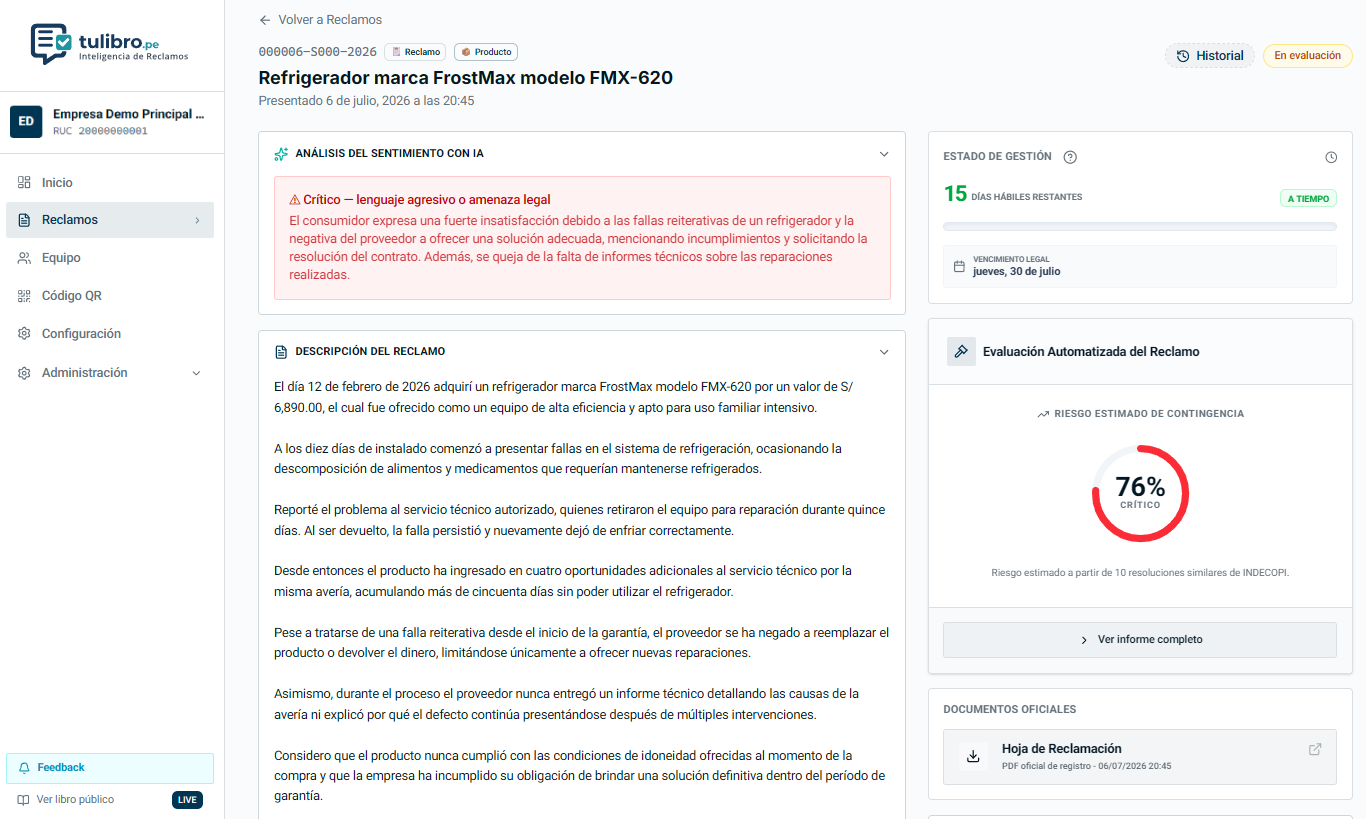The width and height of the screenshot is (1366, 819).
Task: Click the claim number 000006-S000-2026
Action: [x=317, y=52]
